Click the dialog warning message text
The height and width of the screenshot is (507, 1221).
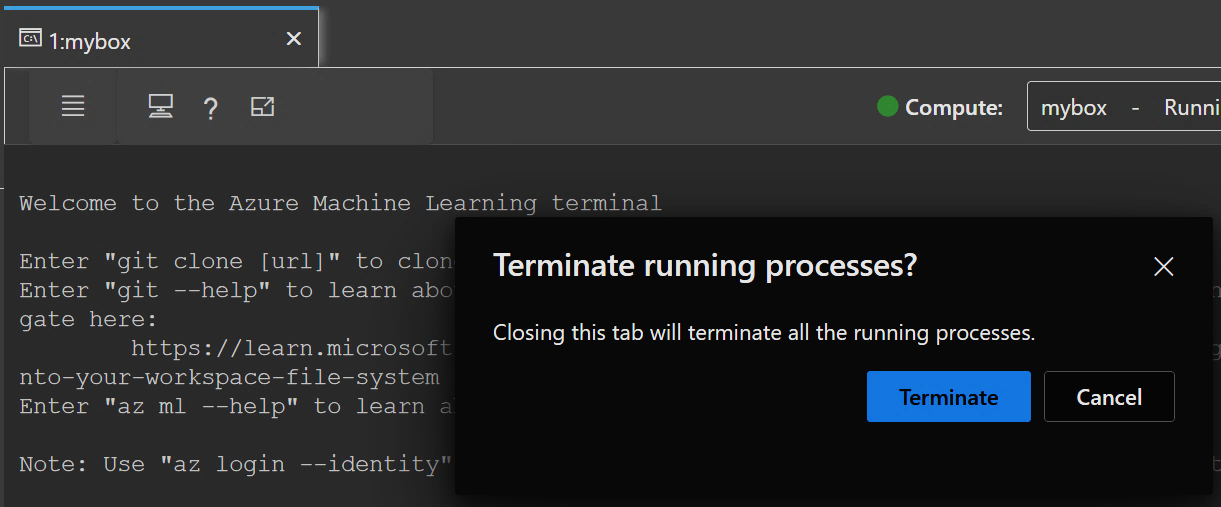(x=764, y=333)
